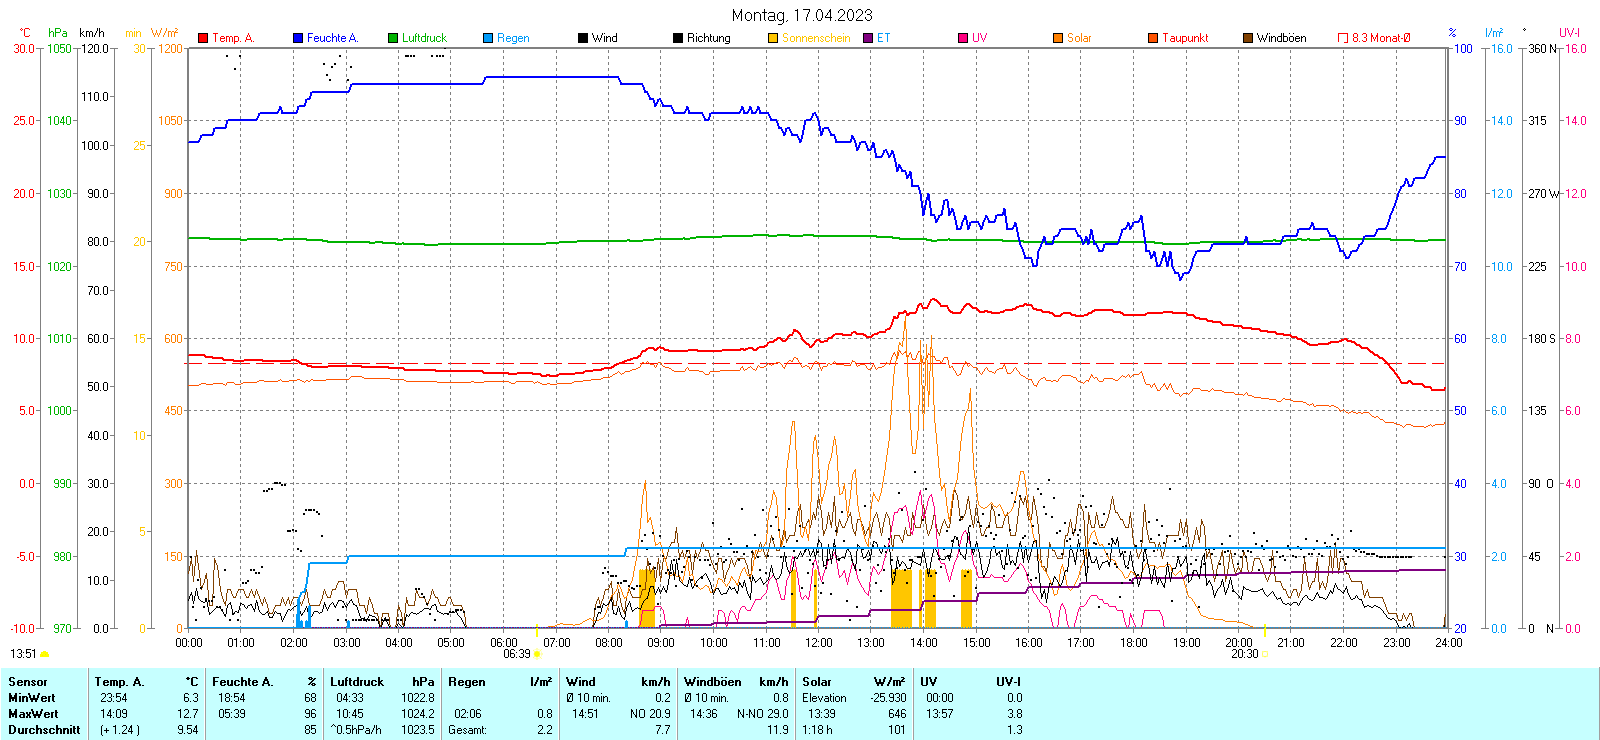
Task: Toggle the empty 8.3 Monat-Ø legend box
Action: point(1343,38)
